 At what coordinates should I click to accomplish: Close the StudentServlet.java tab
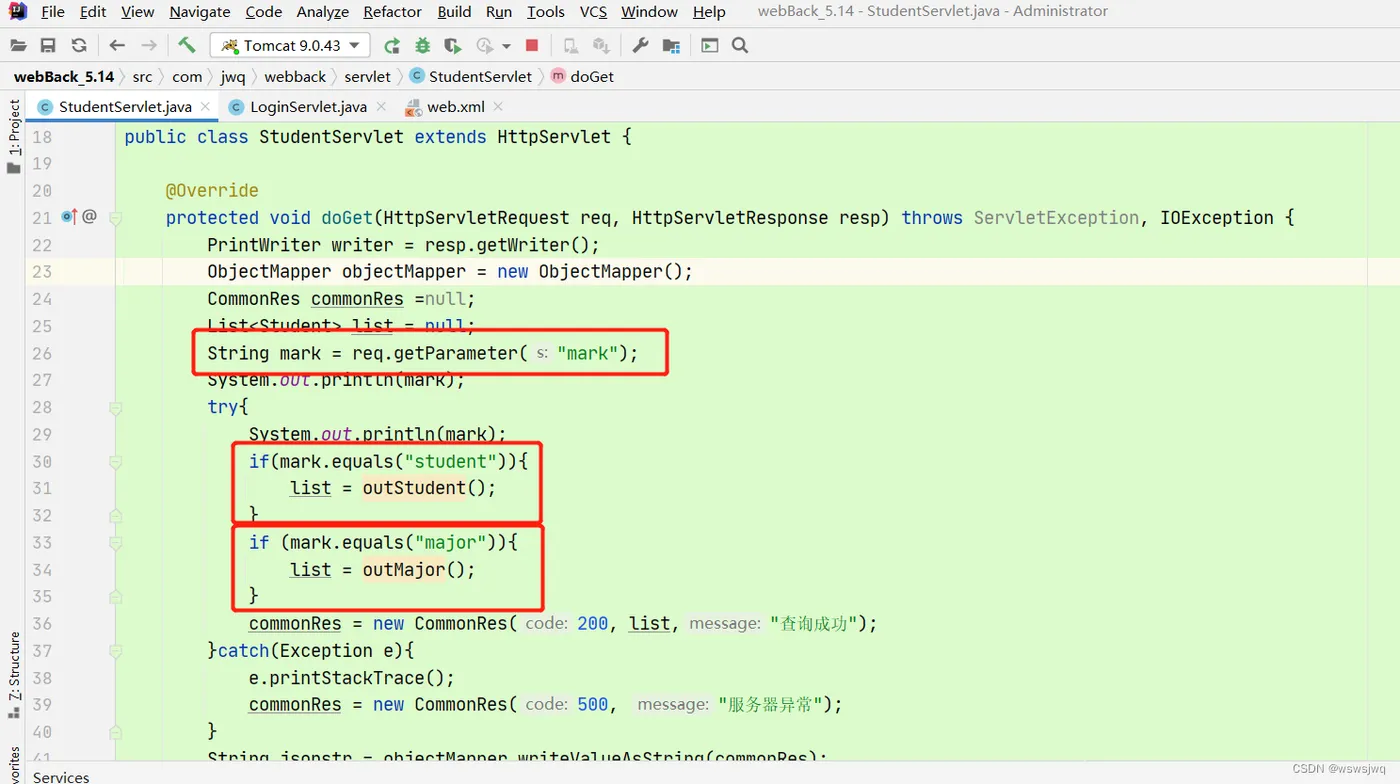[205, 106]
